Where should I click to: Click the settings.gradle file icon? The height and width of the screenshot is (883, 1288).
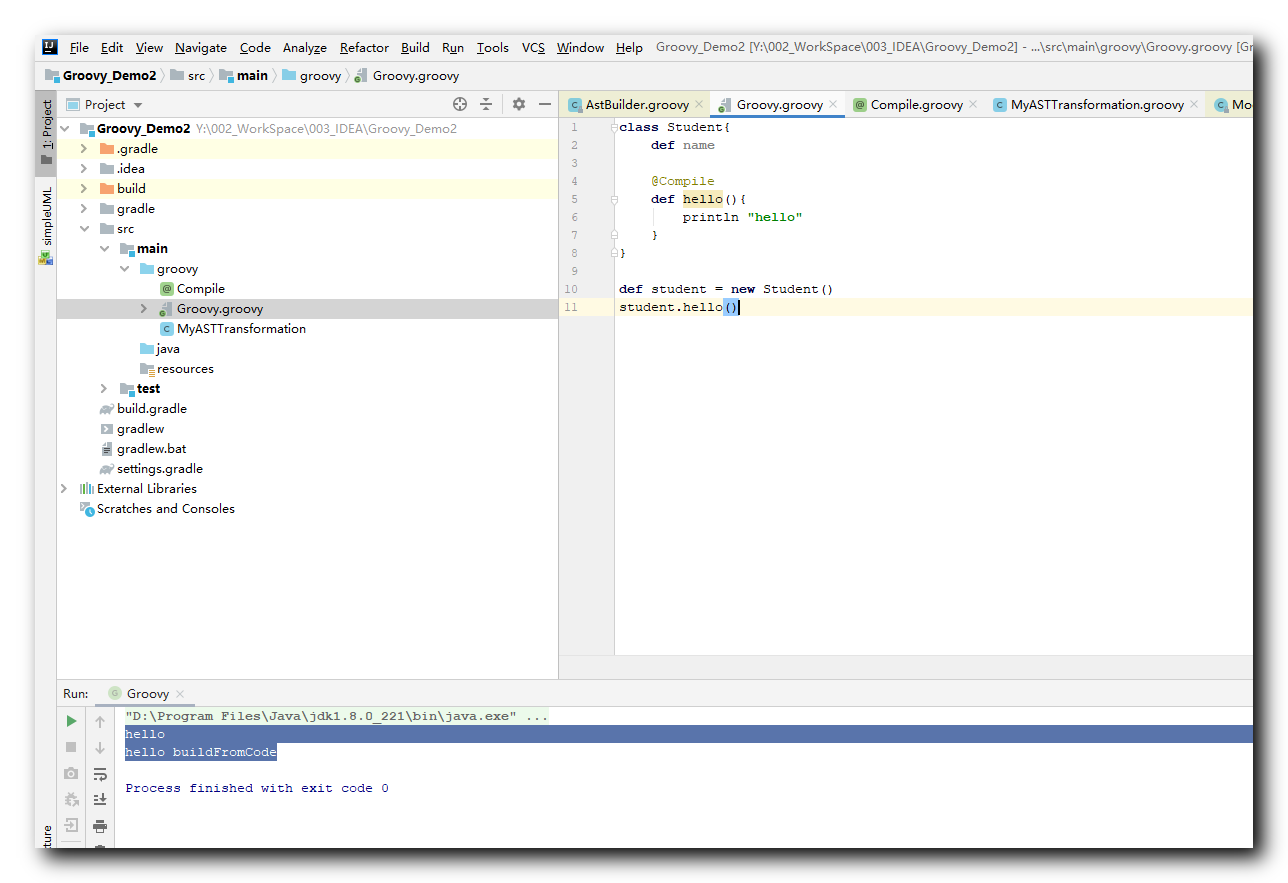[107, 469]
